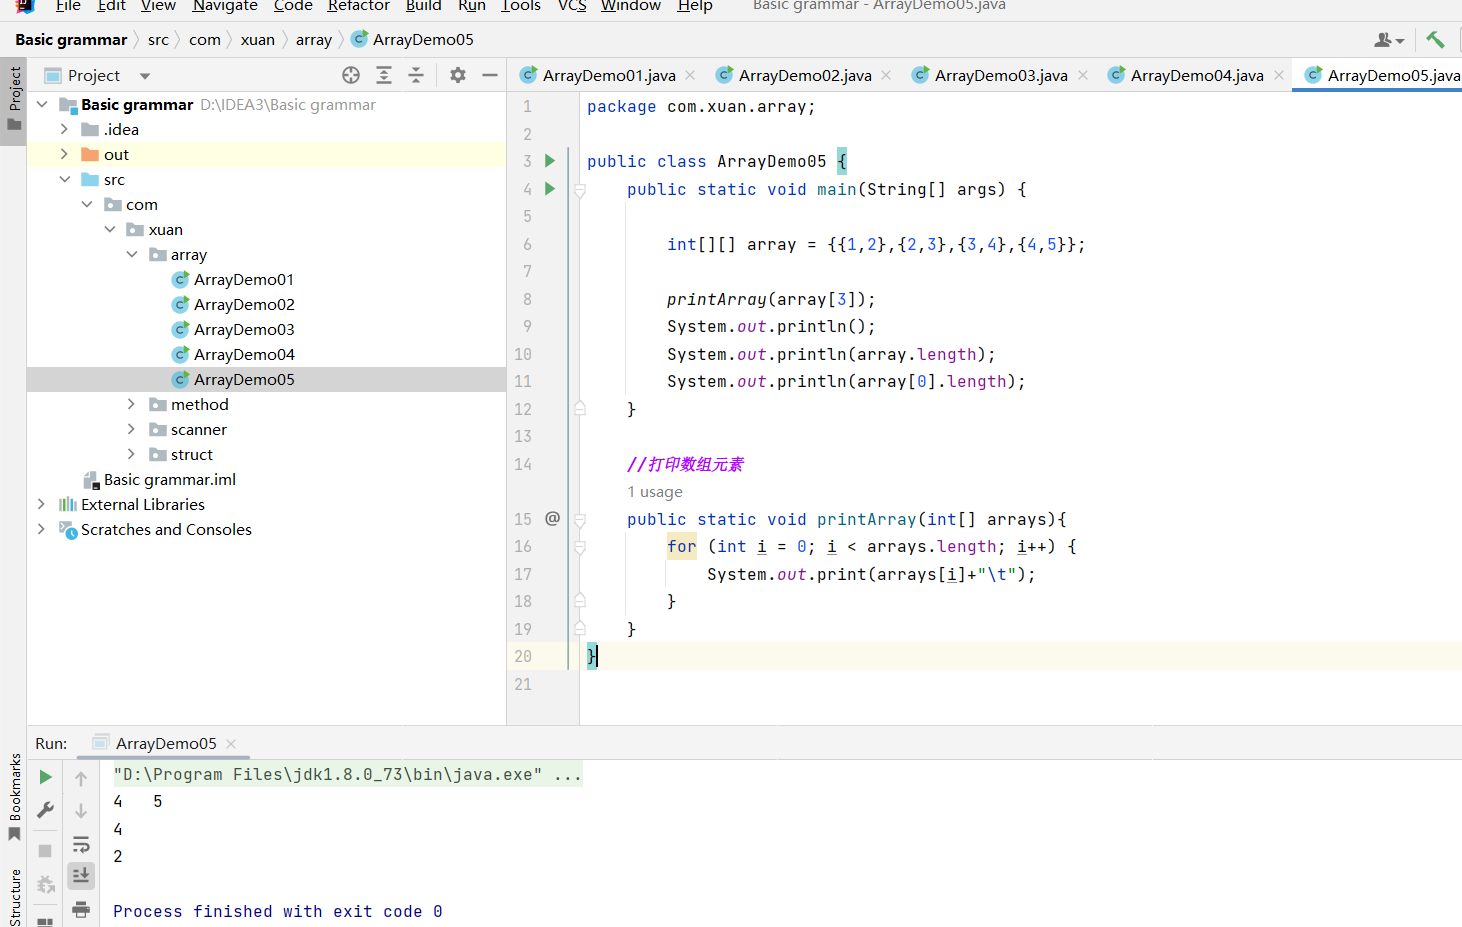
Task: Click run gutter arrow beside class ArrayDemo05
Action: pos(549,161)
